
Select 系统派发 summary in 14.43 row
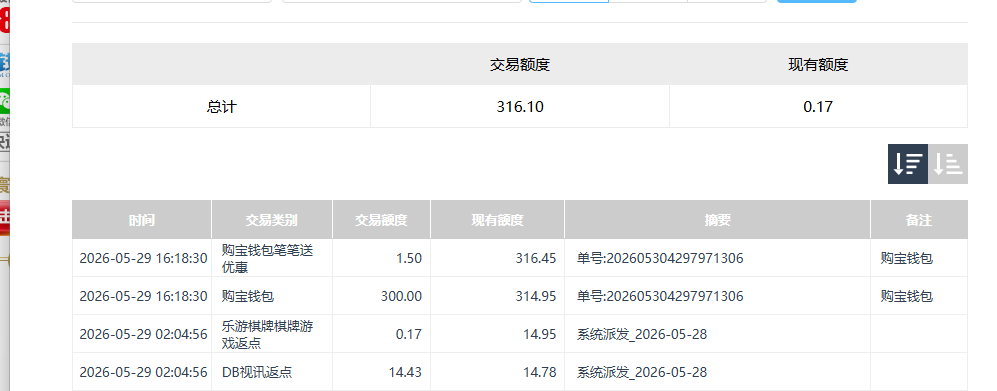tap(642, 372)
